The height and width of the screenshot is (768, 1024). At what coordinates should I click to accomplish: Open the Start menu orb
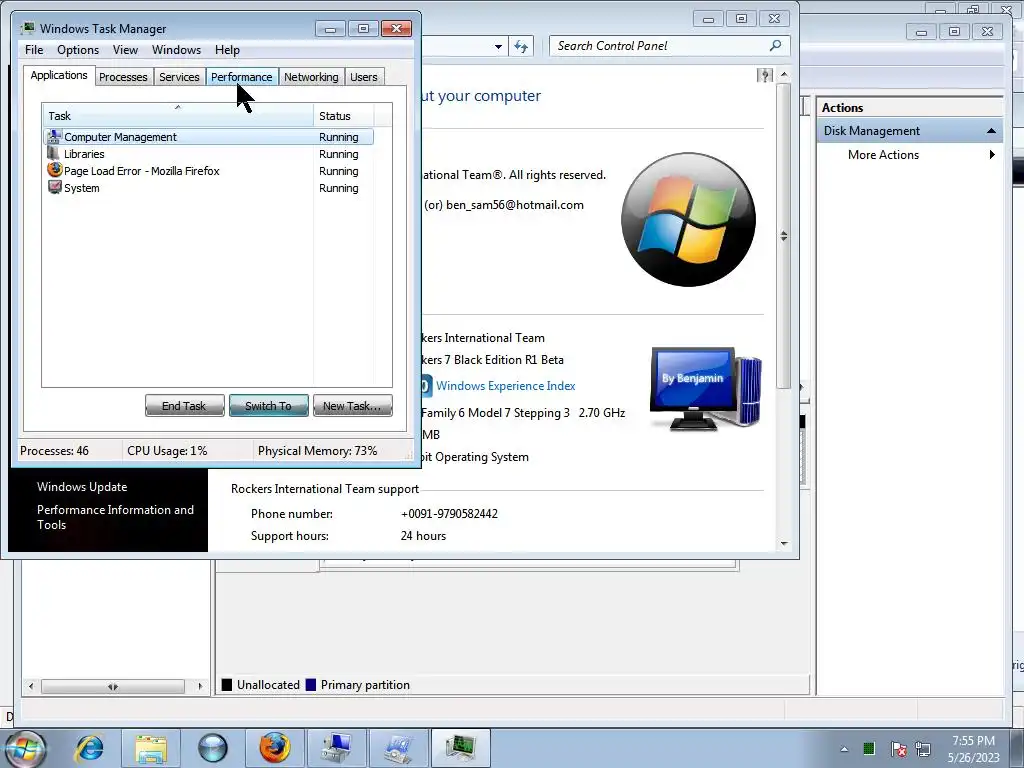coord(24,748)
